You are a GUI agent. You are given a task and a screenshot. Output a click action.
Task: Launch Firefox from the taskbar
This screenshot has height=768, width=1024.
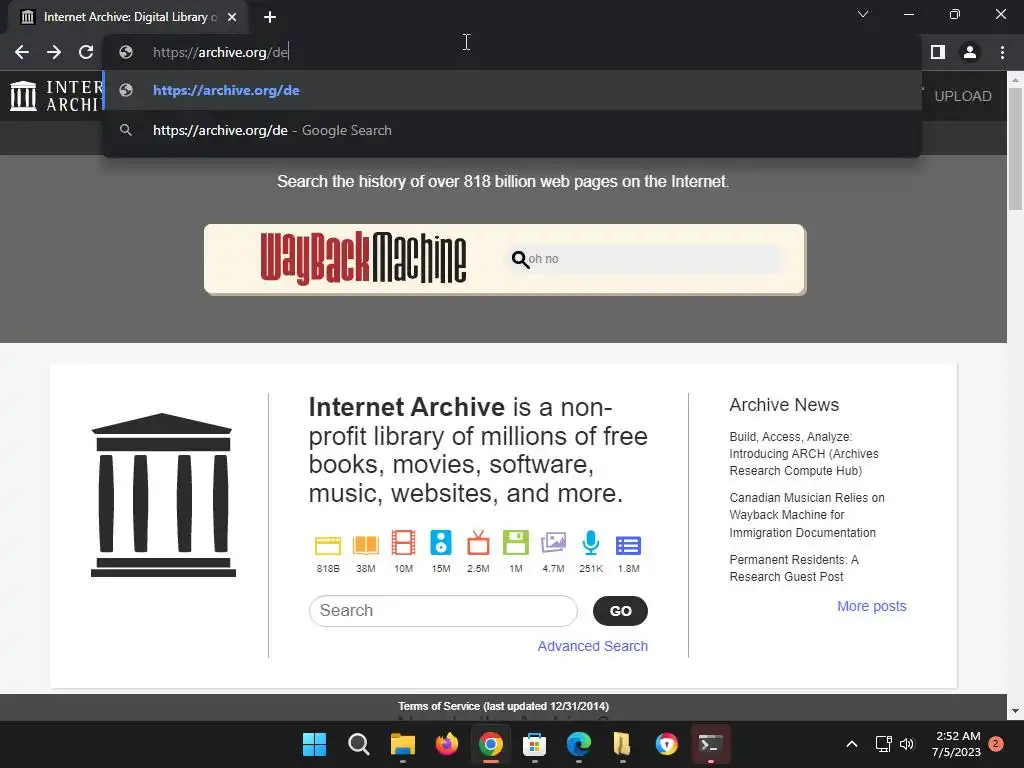[x=447, y=744]
